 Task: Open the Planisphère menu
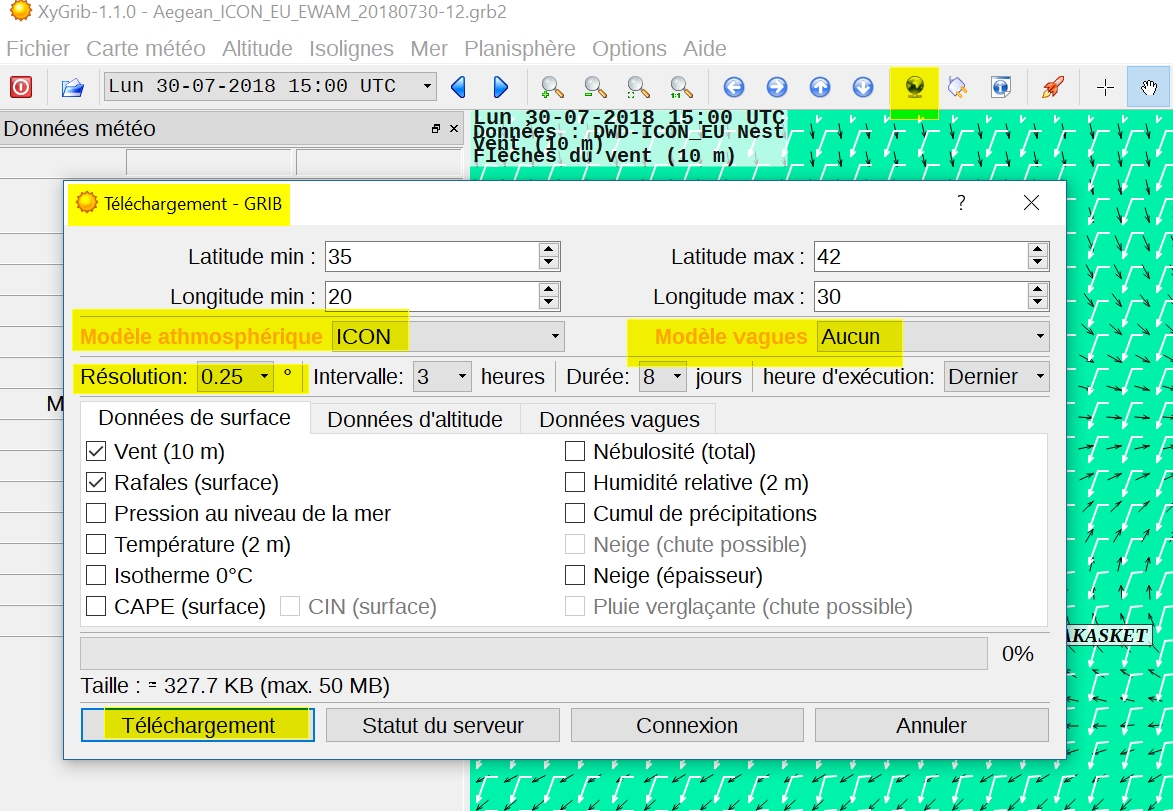tap(520, 49)
